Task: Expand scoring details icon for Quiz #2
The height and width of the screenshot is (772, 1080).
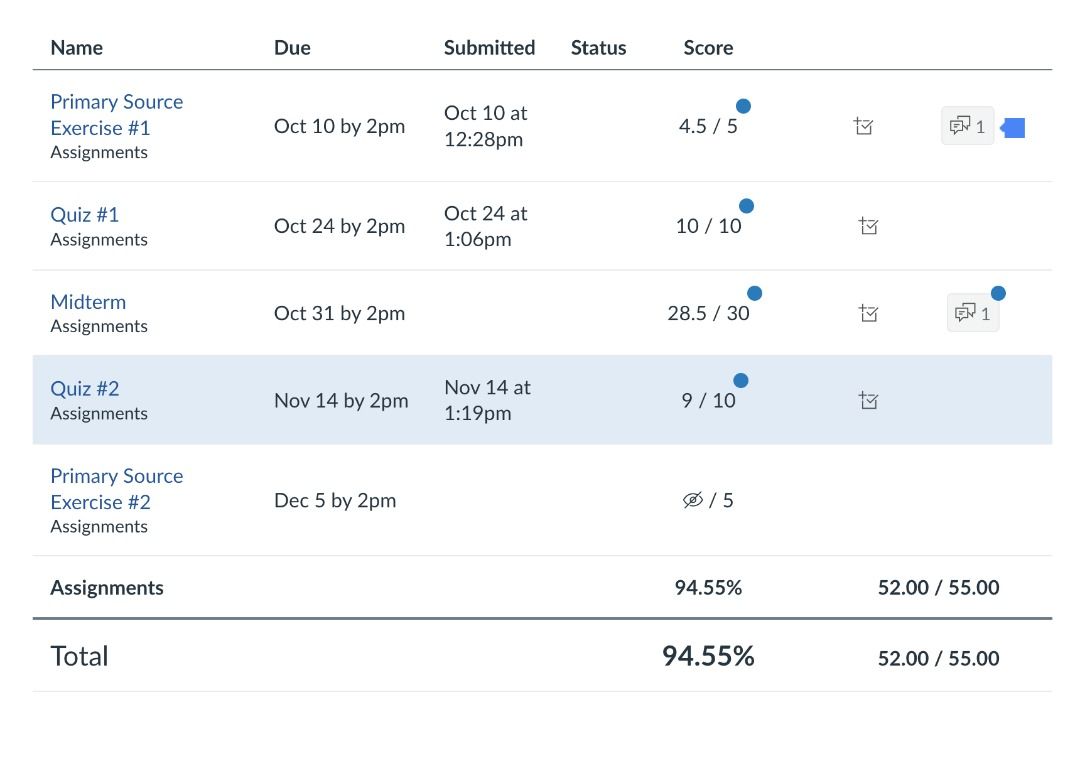Action: pos(868,401)
